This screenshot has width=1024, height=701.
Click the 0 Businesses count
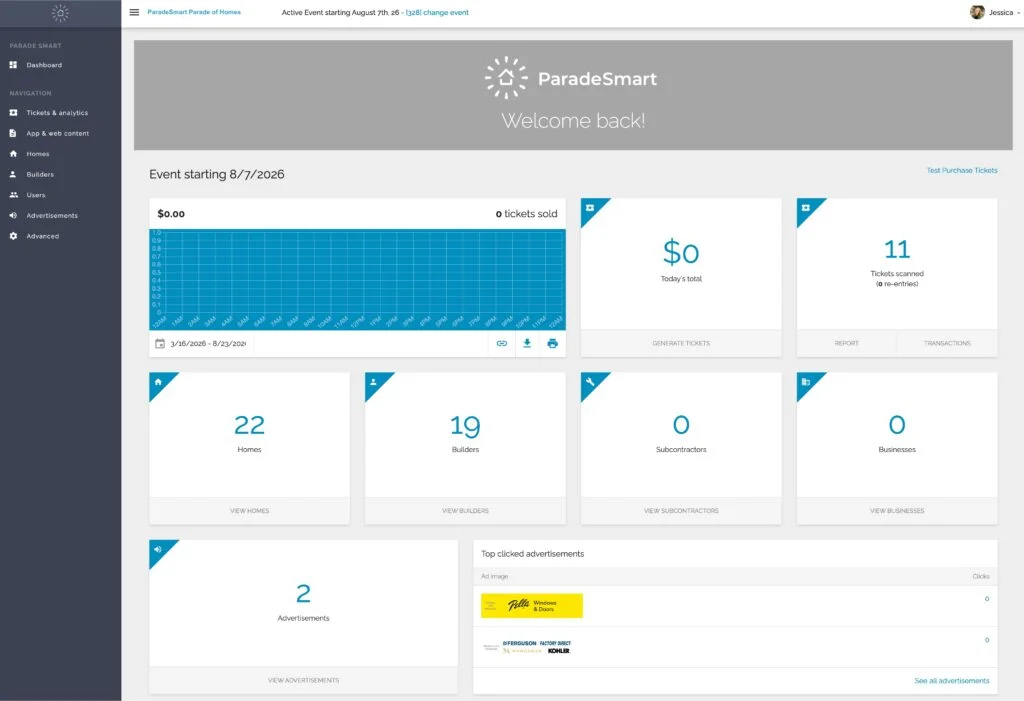tap(897, 425)
